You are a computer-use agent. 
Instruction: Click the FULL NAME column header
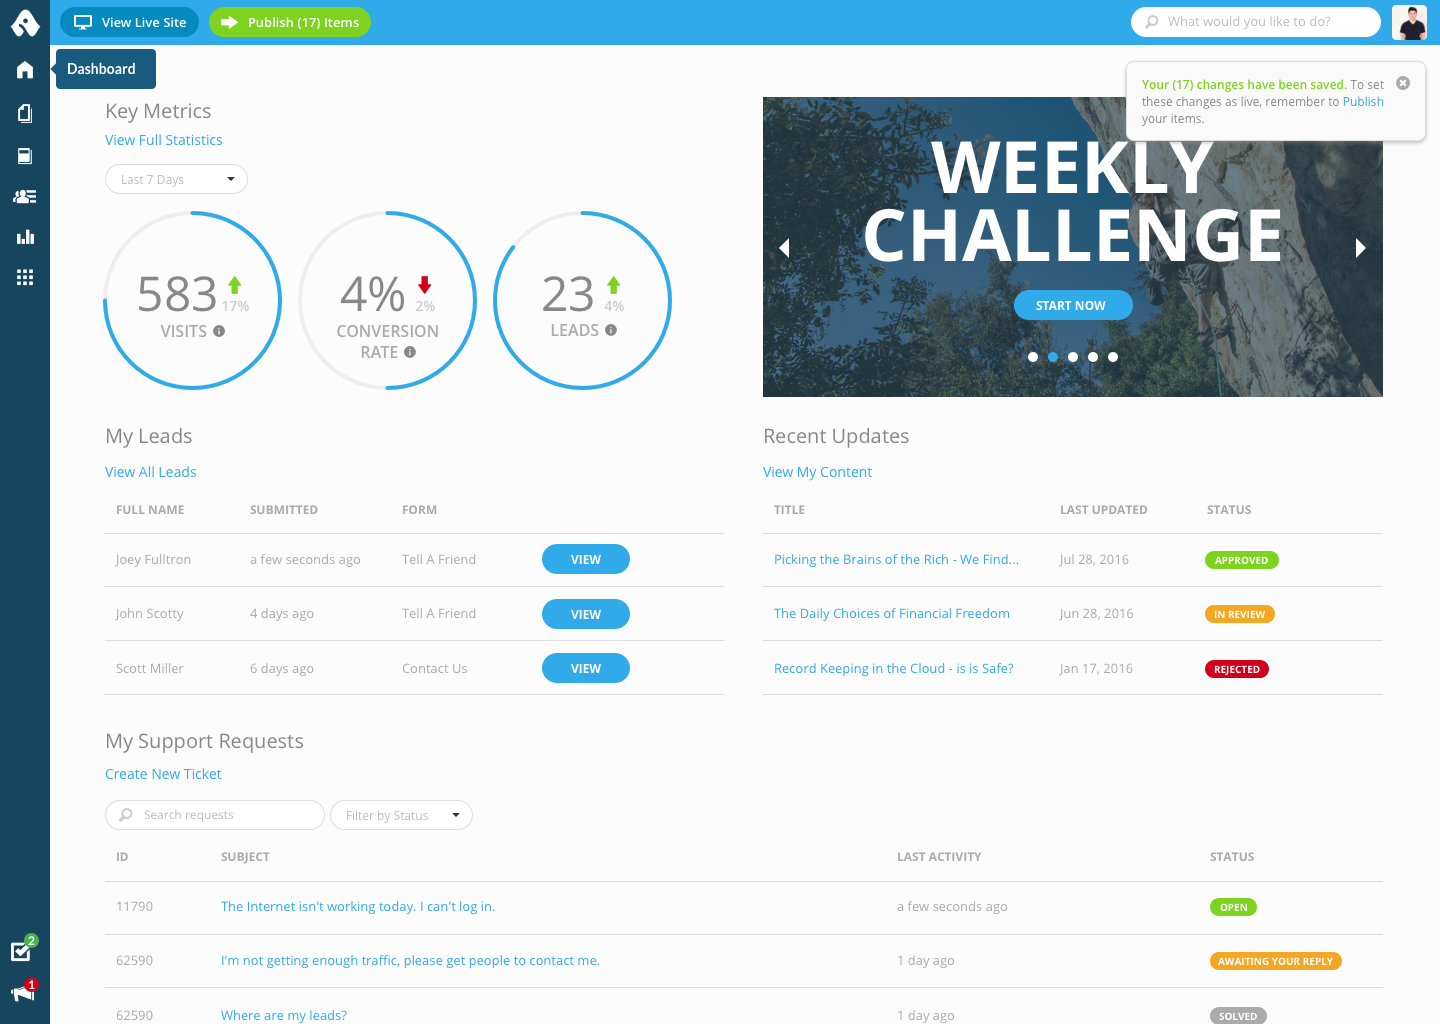[x=150, y=510]
